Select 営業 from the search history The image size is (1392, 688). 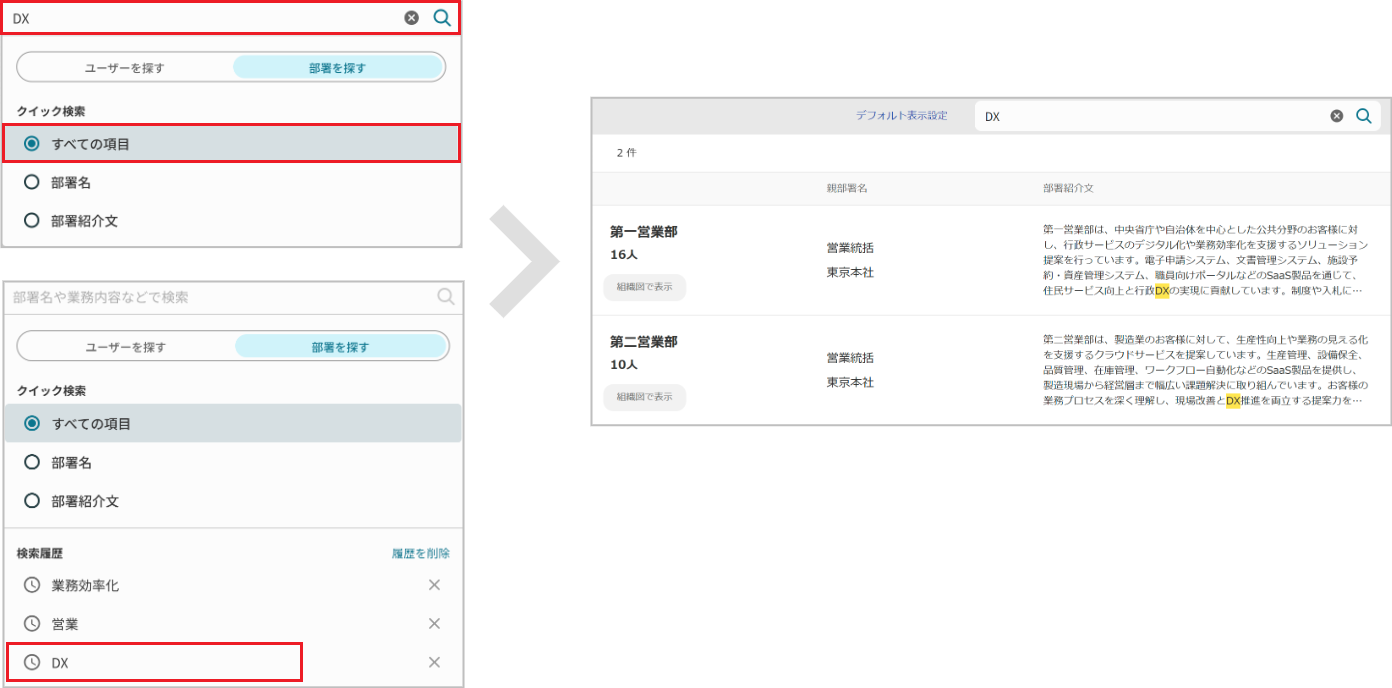[65, 623]
